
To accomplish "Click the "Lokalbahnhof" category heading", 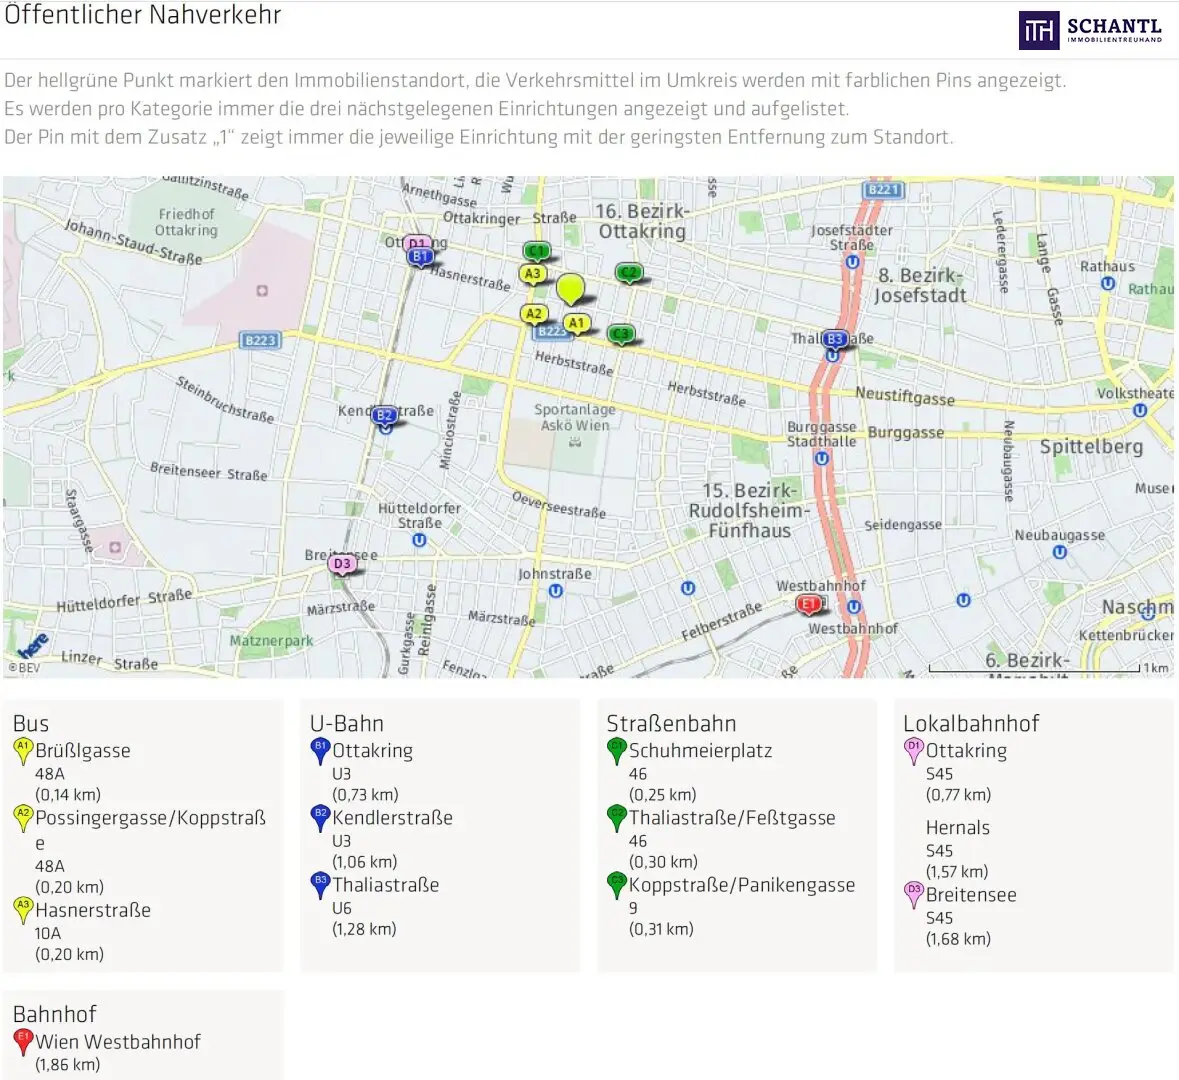I will pyautogui.click(x=971, y=724).
